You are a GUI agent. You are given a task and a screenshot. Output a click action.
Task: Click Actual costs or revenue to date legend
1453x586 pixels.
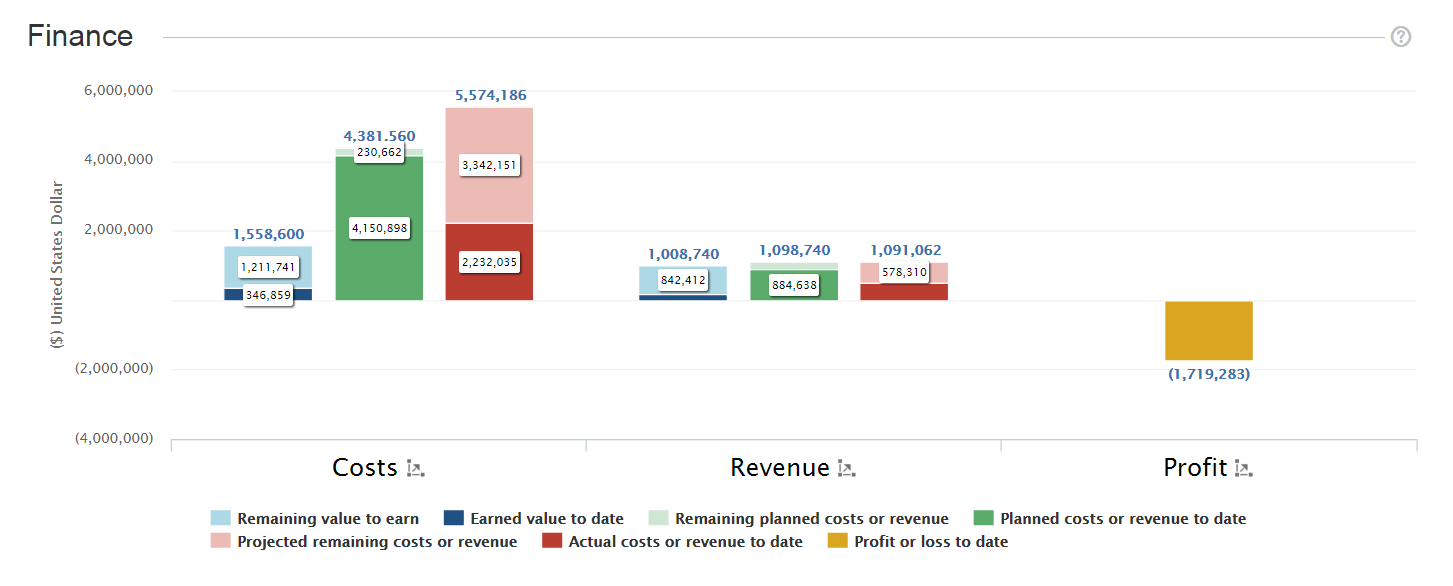685,541
